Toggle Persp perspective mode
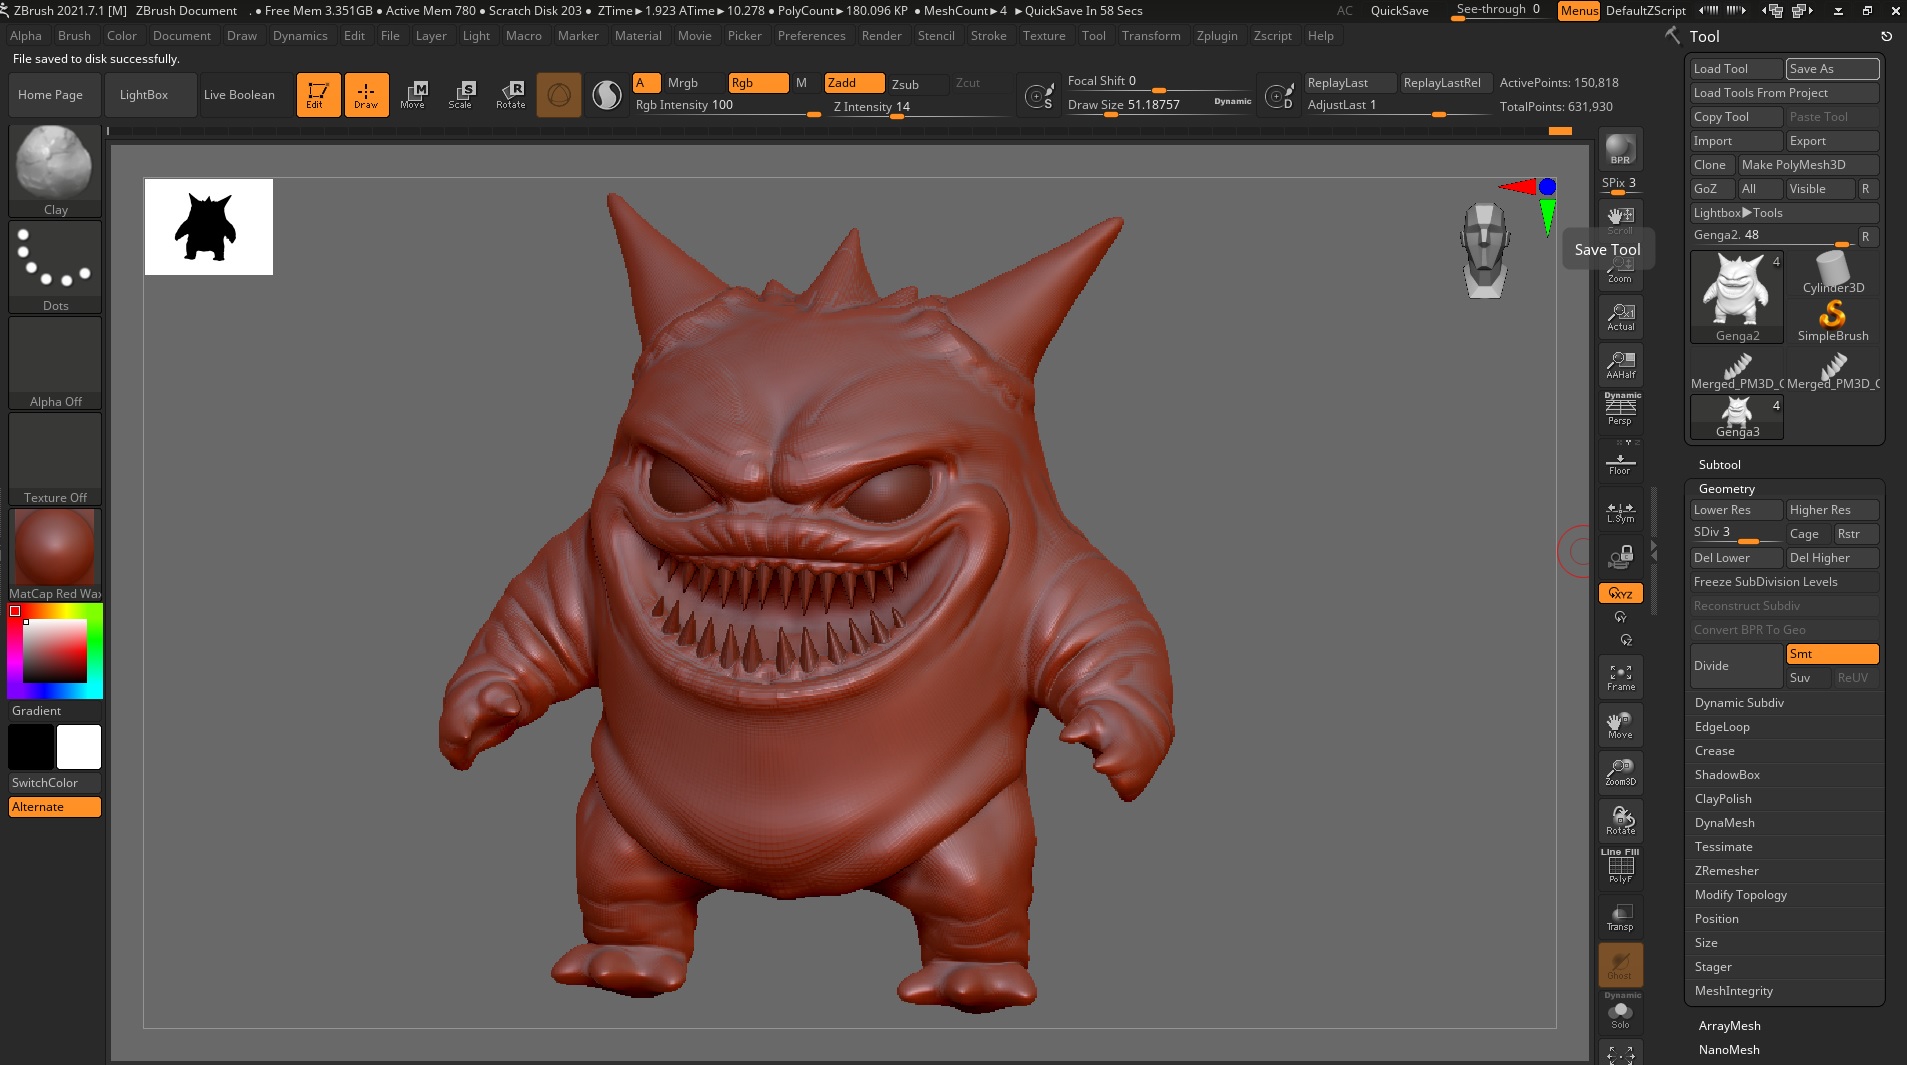 1620,409
